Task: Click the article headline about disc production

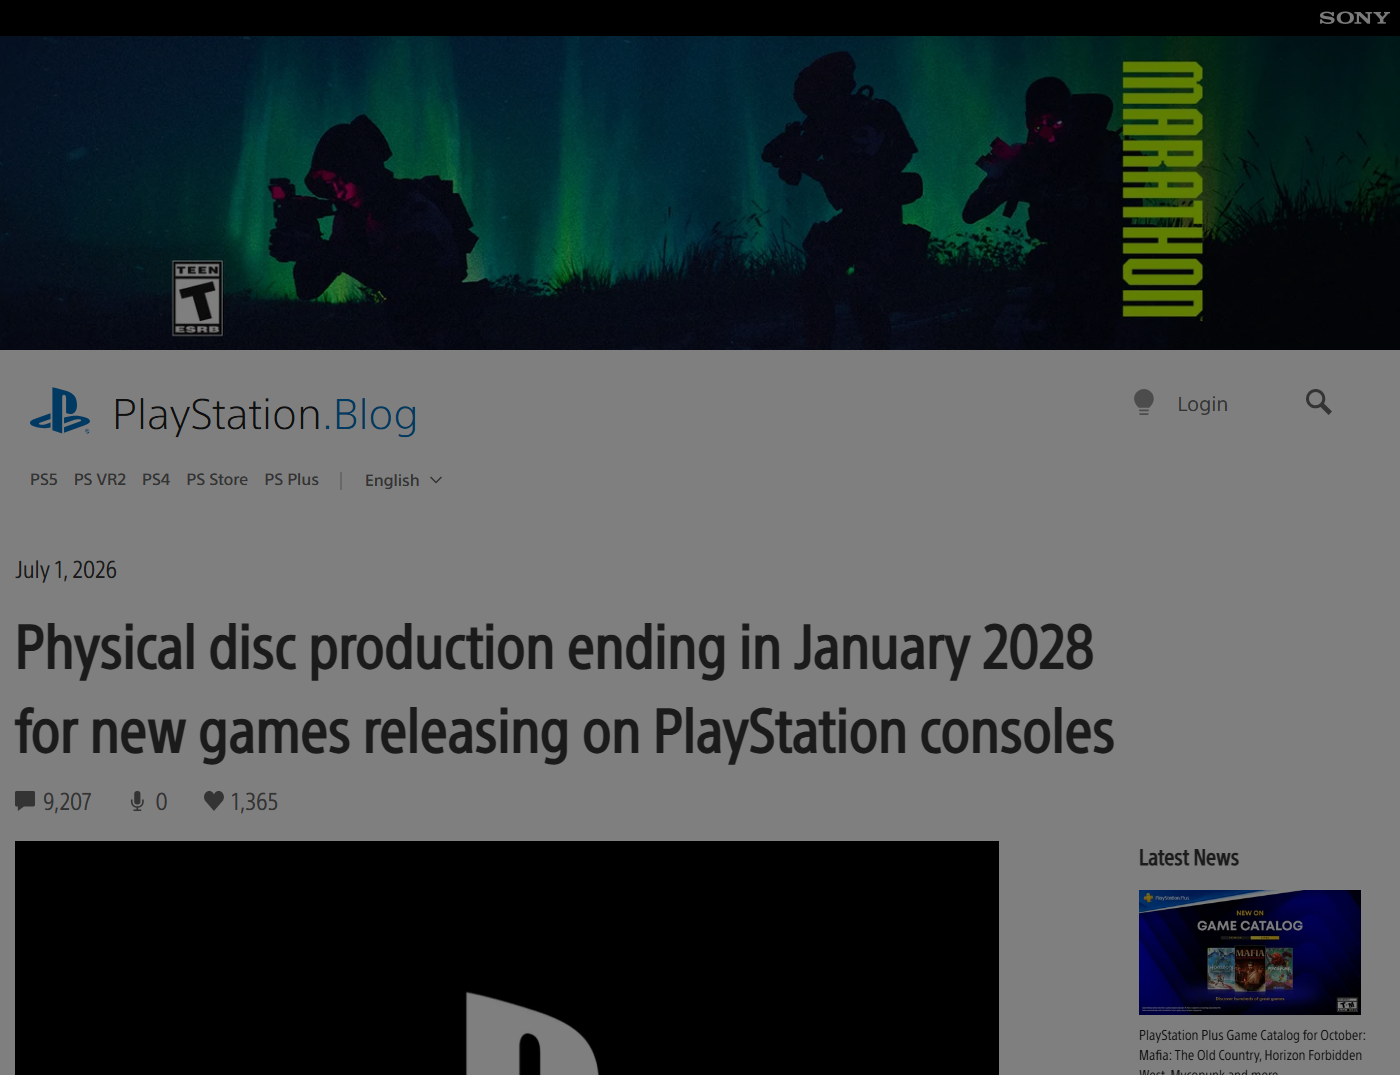Action: 565,690
